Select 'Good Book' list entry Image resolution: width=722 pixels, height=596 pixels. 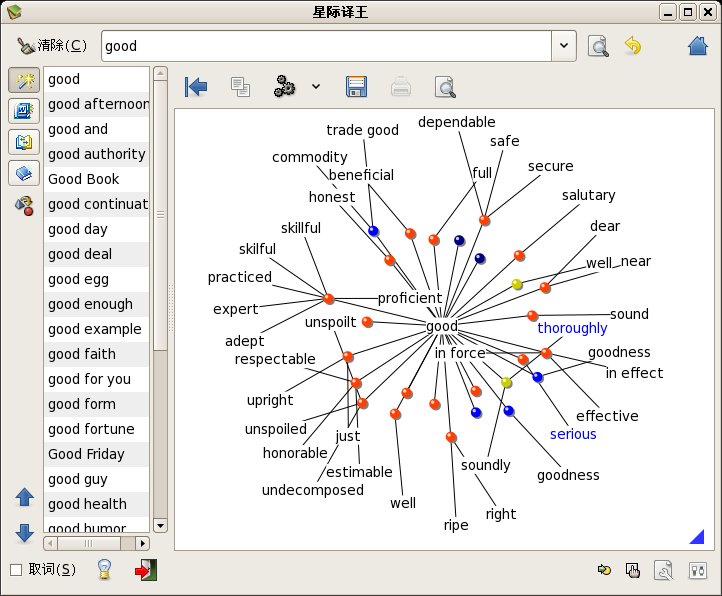pos(96,179)
